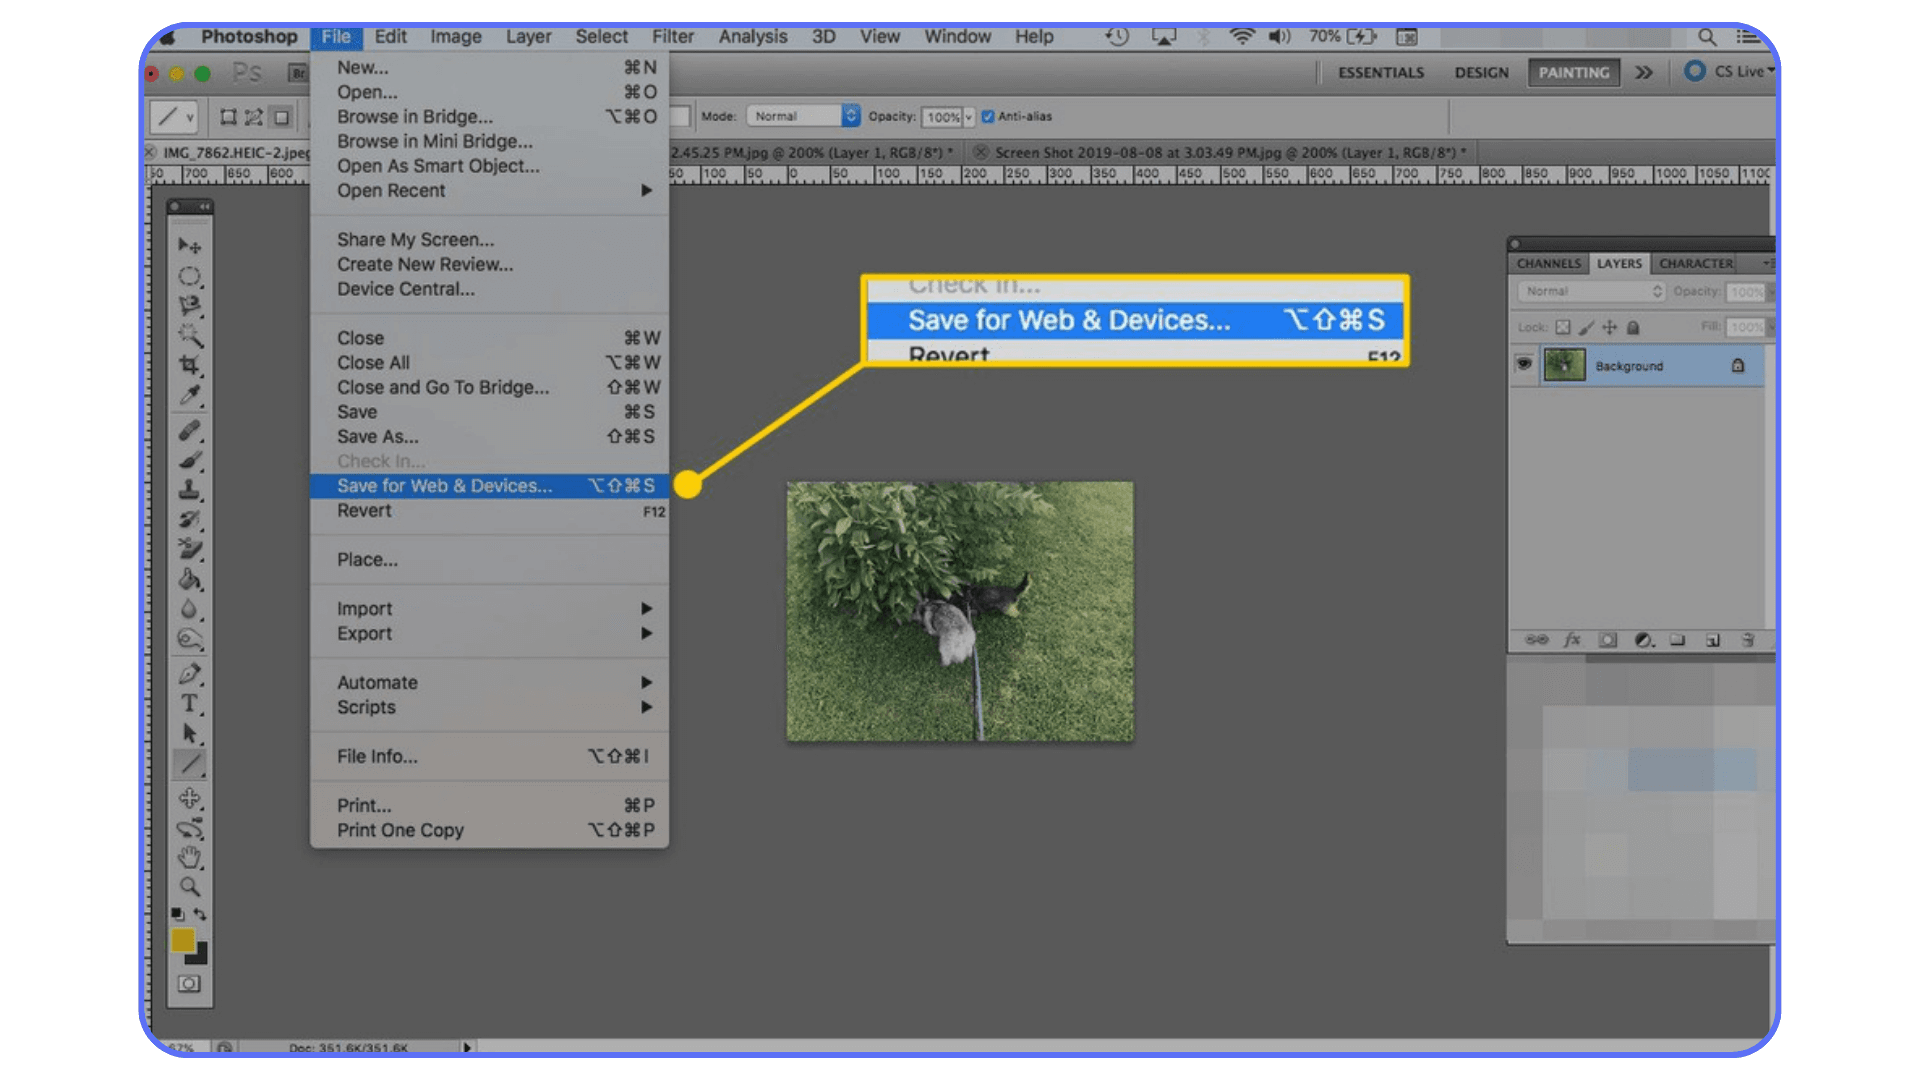Viewport: 1920px width, 1080px height.
Task: Choose Save As from File menu
Action: tap(490, 436)
